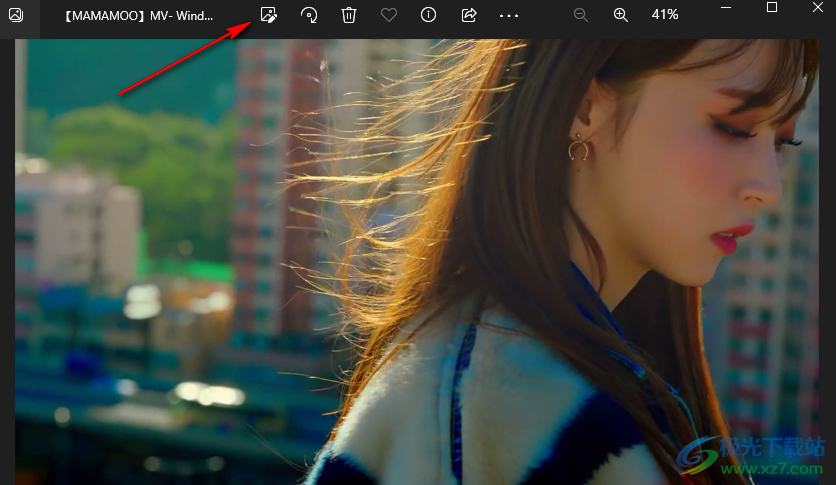The image size is (836, 485).
Task: Click the Photos app icon at top-left
Action: (x=16, y=15)
